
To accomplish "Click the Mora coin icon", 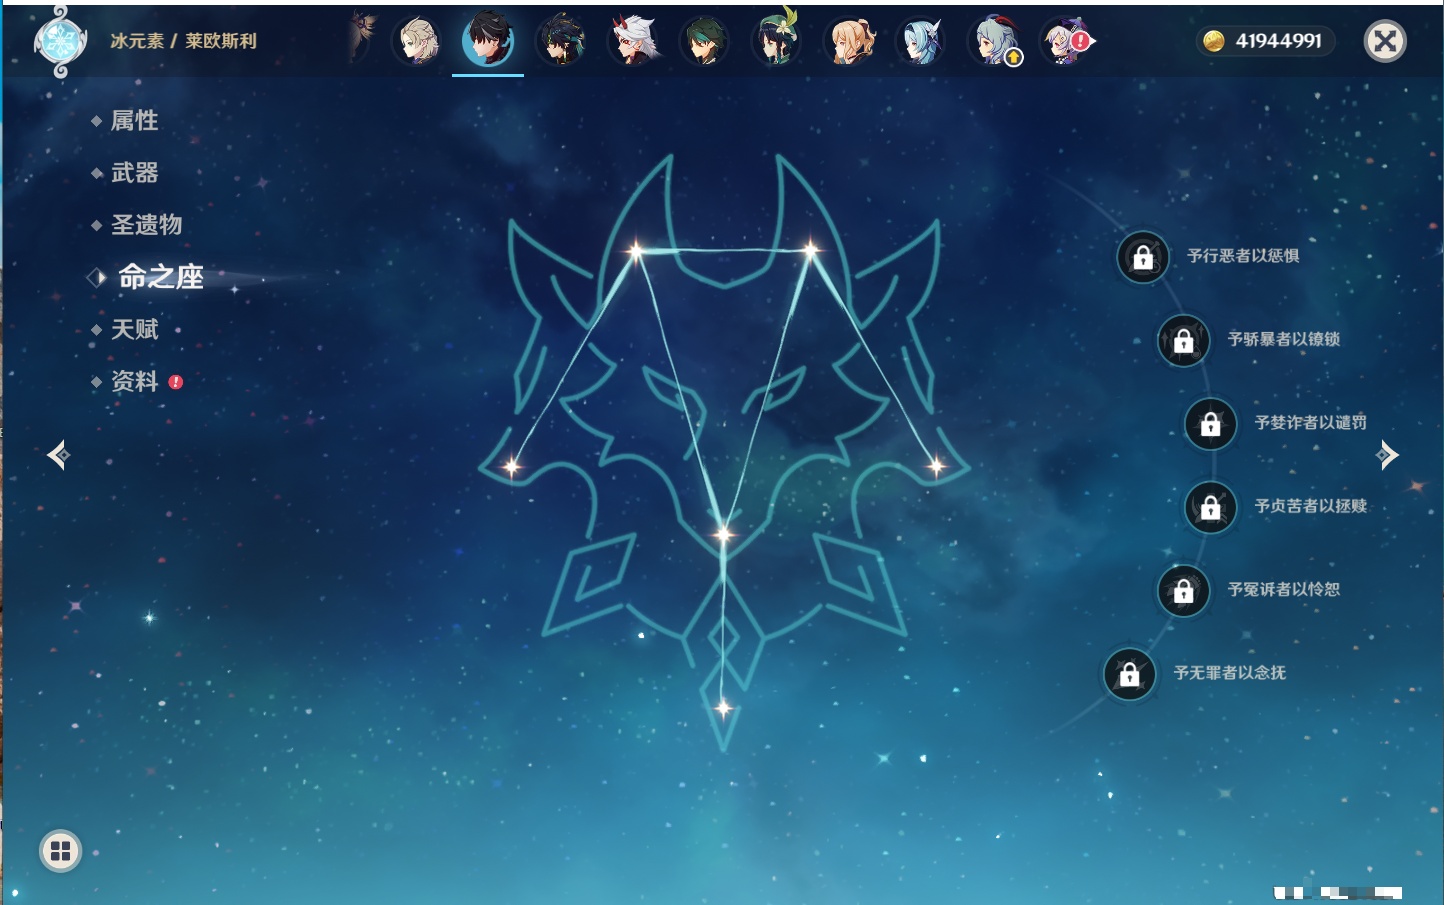I will 1214,41.
